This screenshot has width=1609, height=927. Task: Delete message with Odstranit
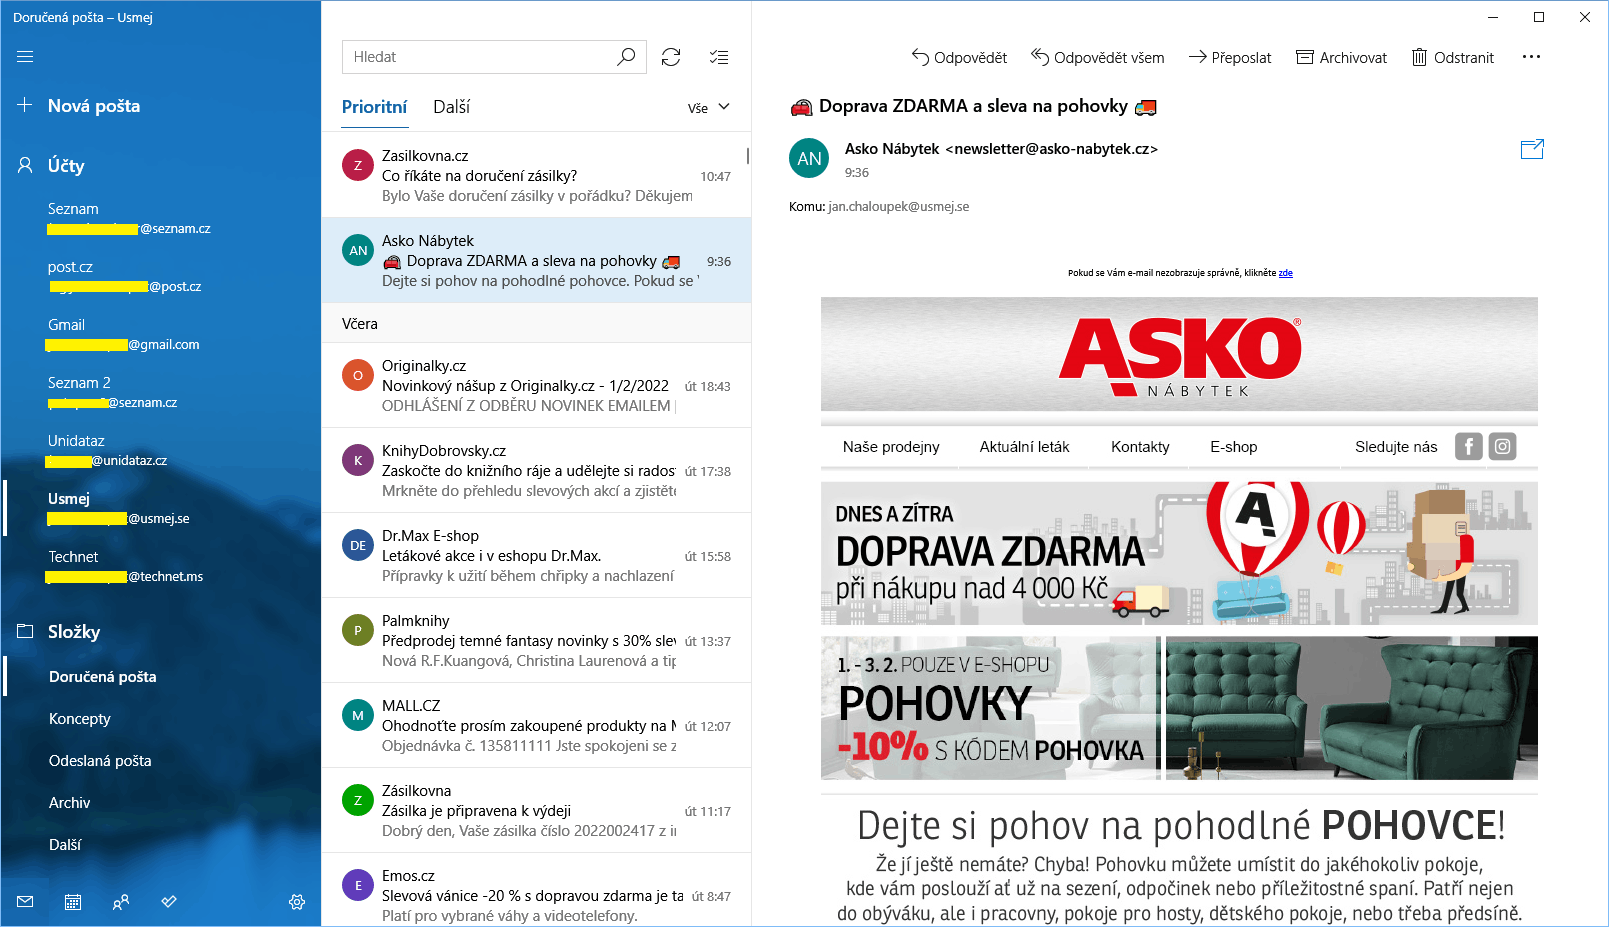coord(1453,57)
